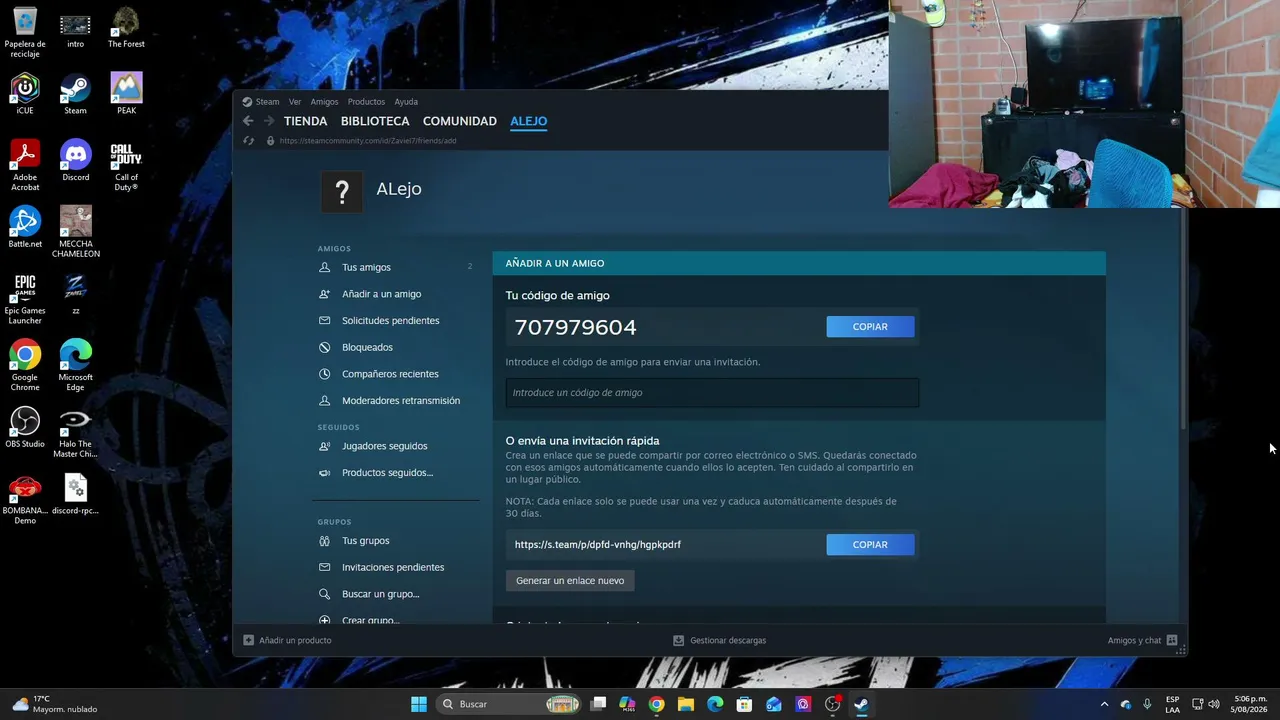Image resolution: width=1280 pixels, height=720 pixels.
Task: Click the Tus amigos person icon
Action: point(324,267)
